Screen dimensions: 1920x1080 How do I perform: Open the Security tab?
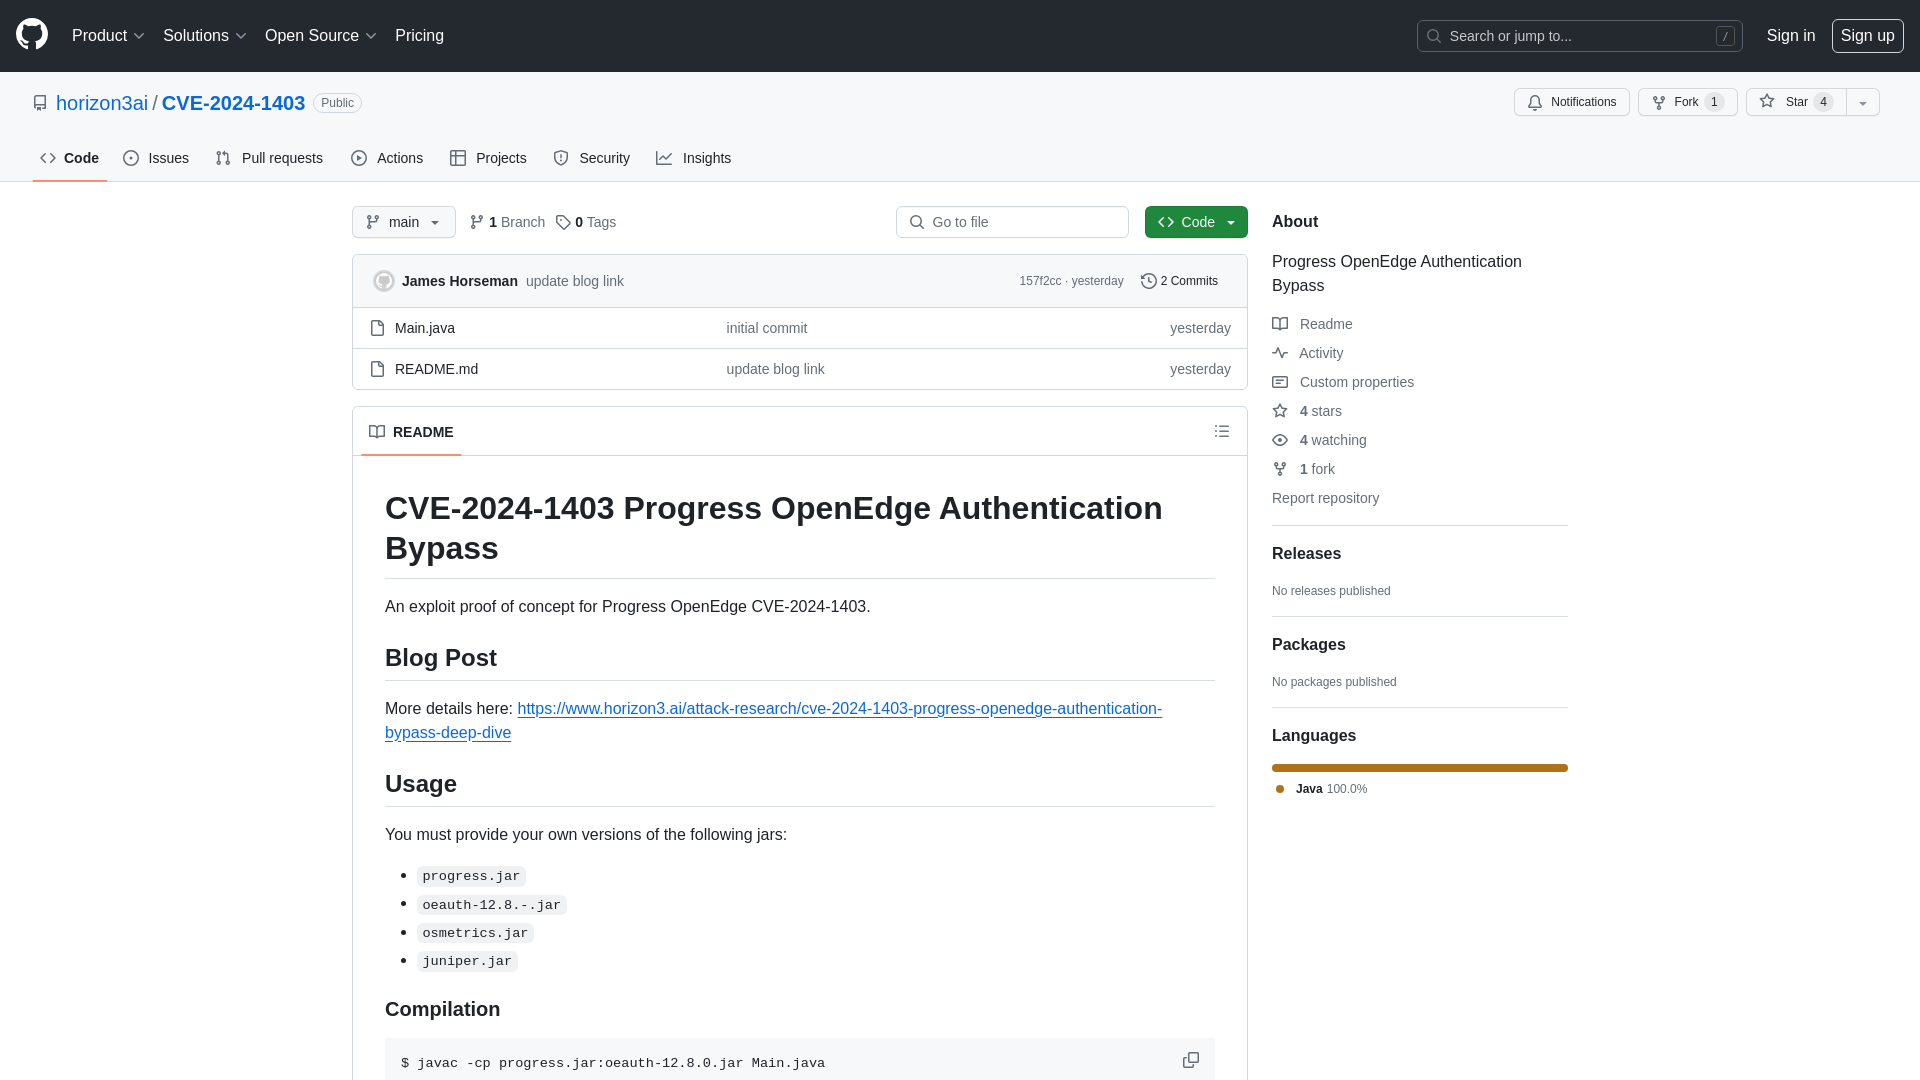click(591, 158)
